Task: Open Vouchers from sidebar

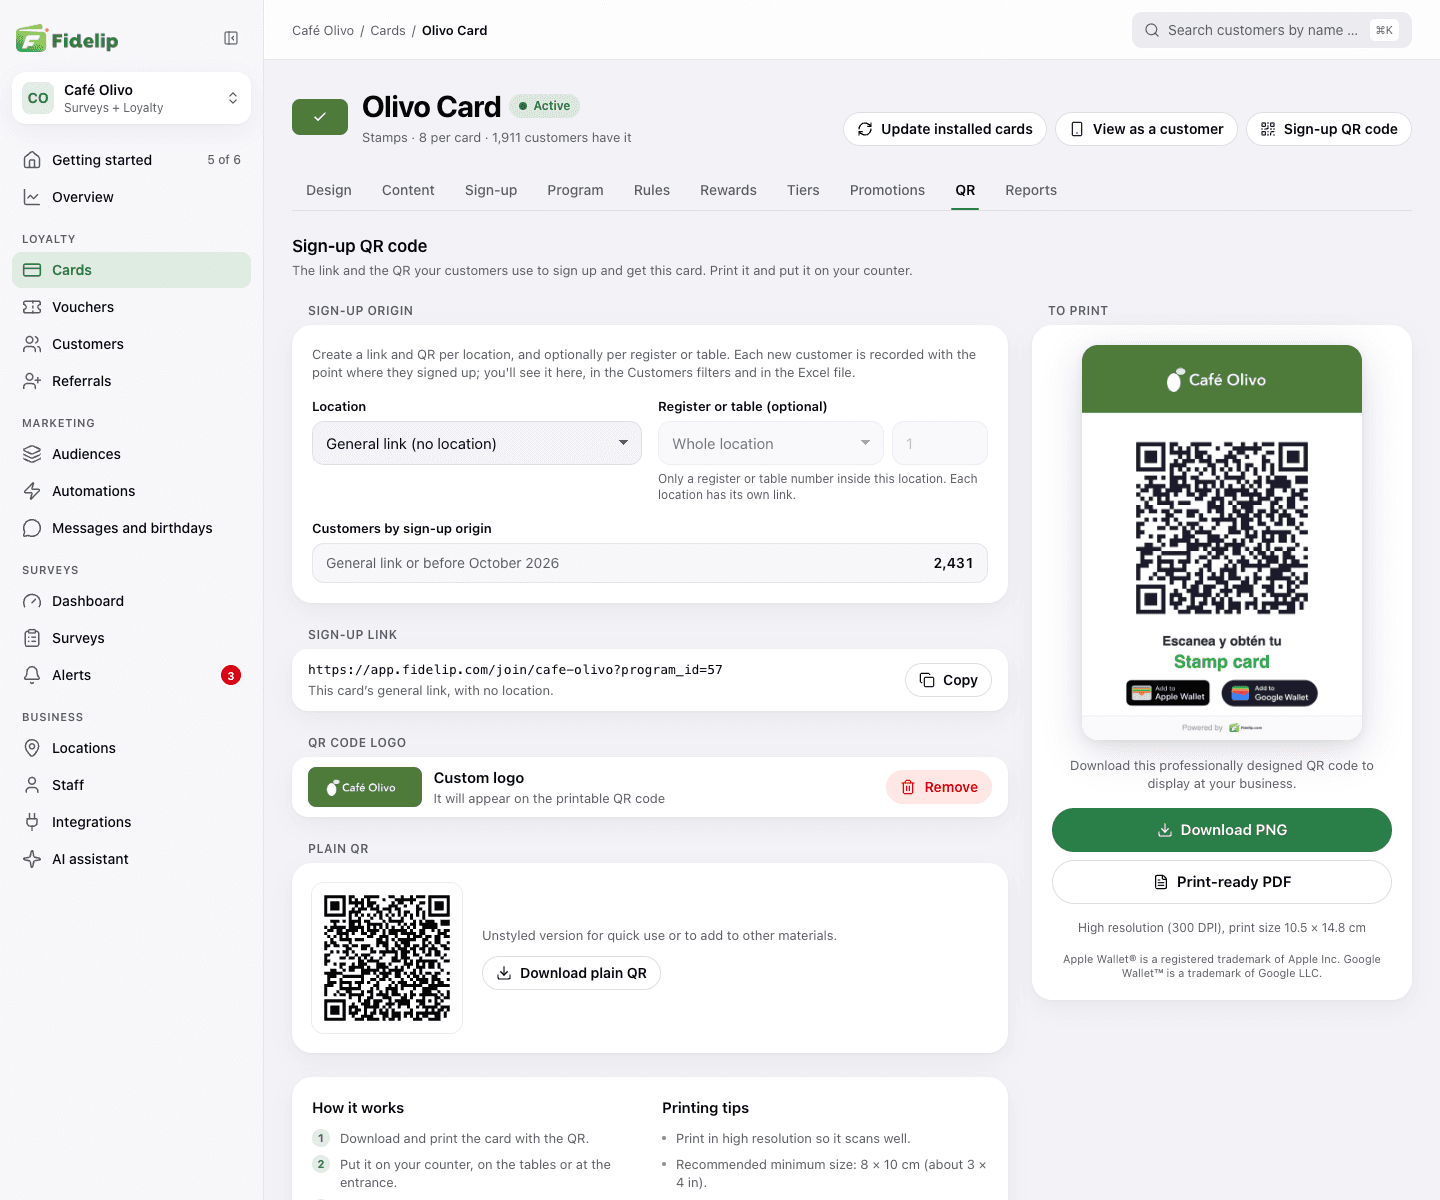Action: coord(131,307)
